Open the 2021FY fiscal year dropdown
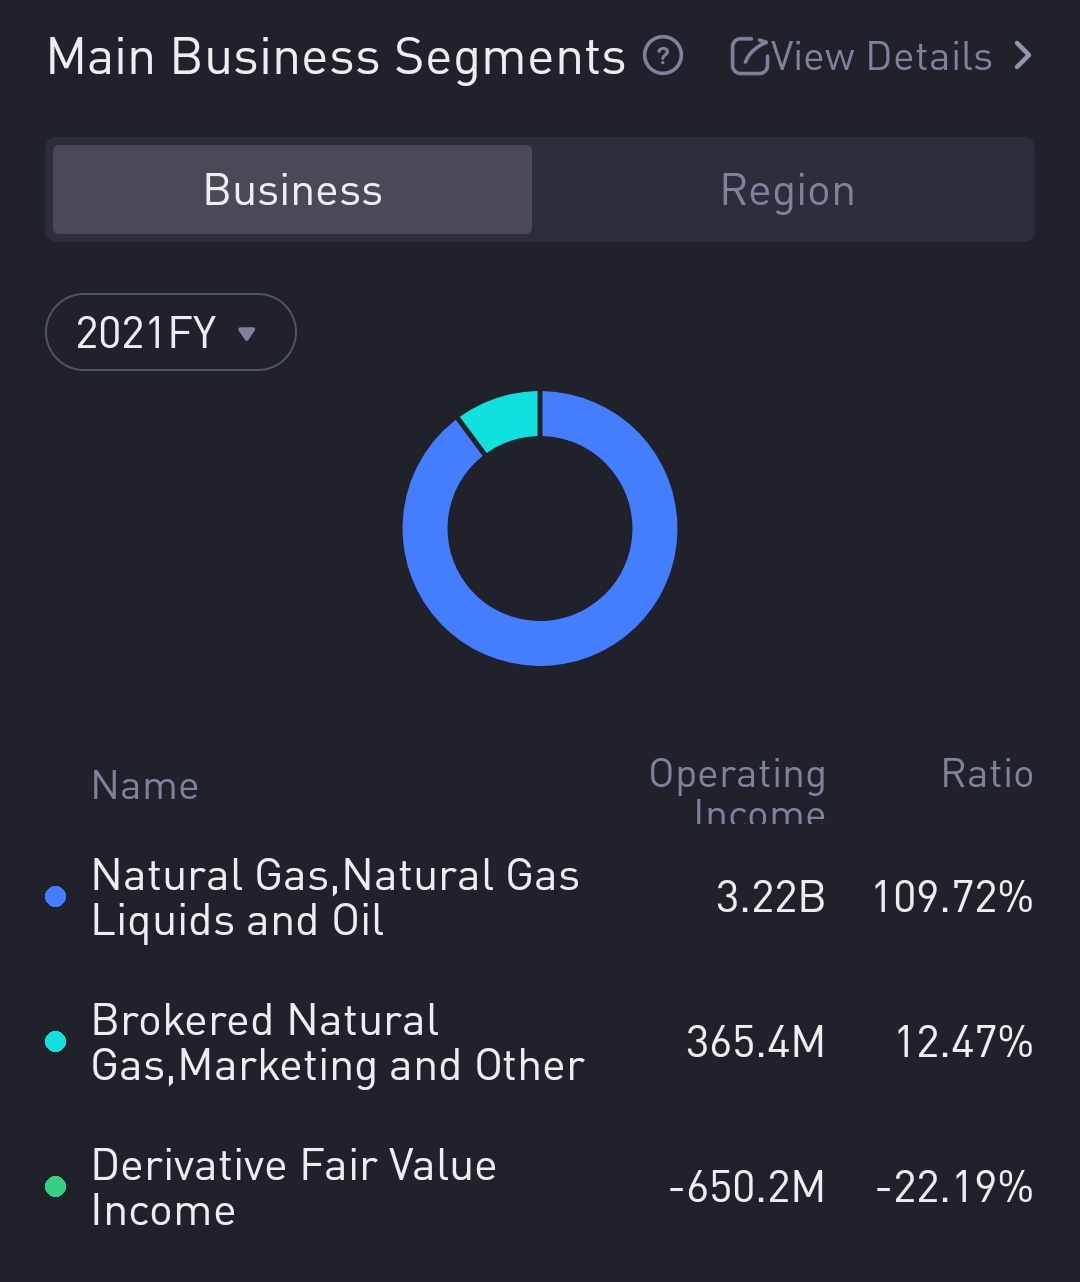This screenshot has height=1282, width=1080. (x=170, y=332)
